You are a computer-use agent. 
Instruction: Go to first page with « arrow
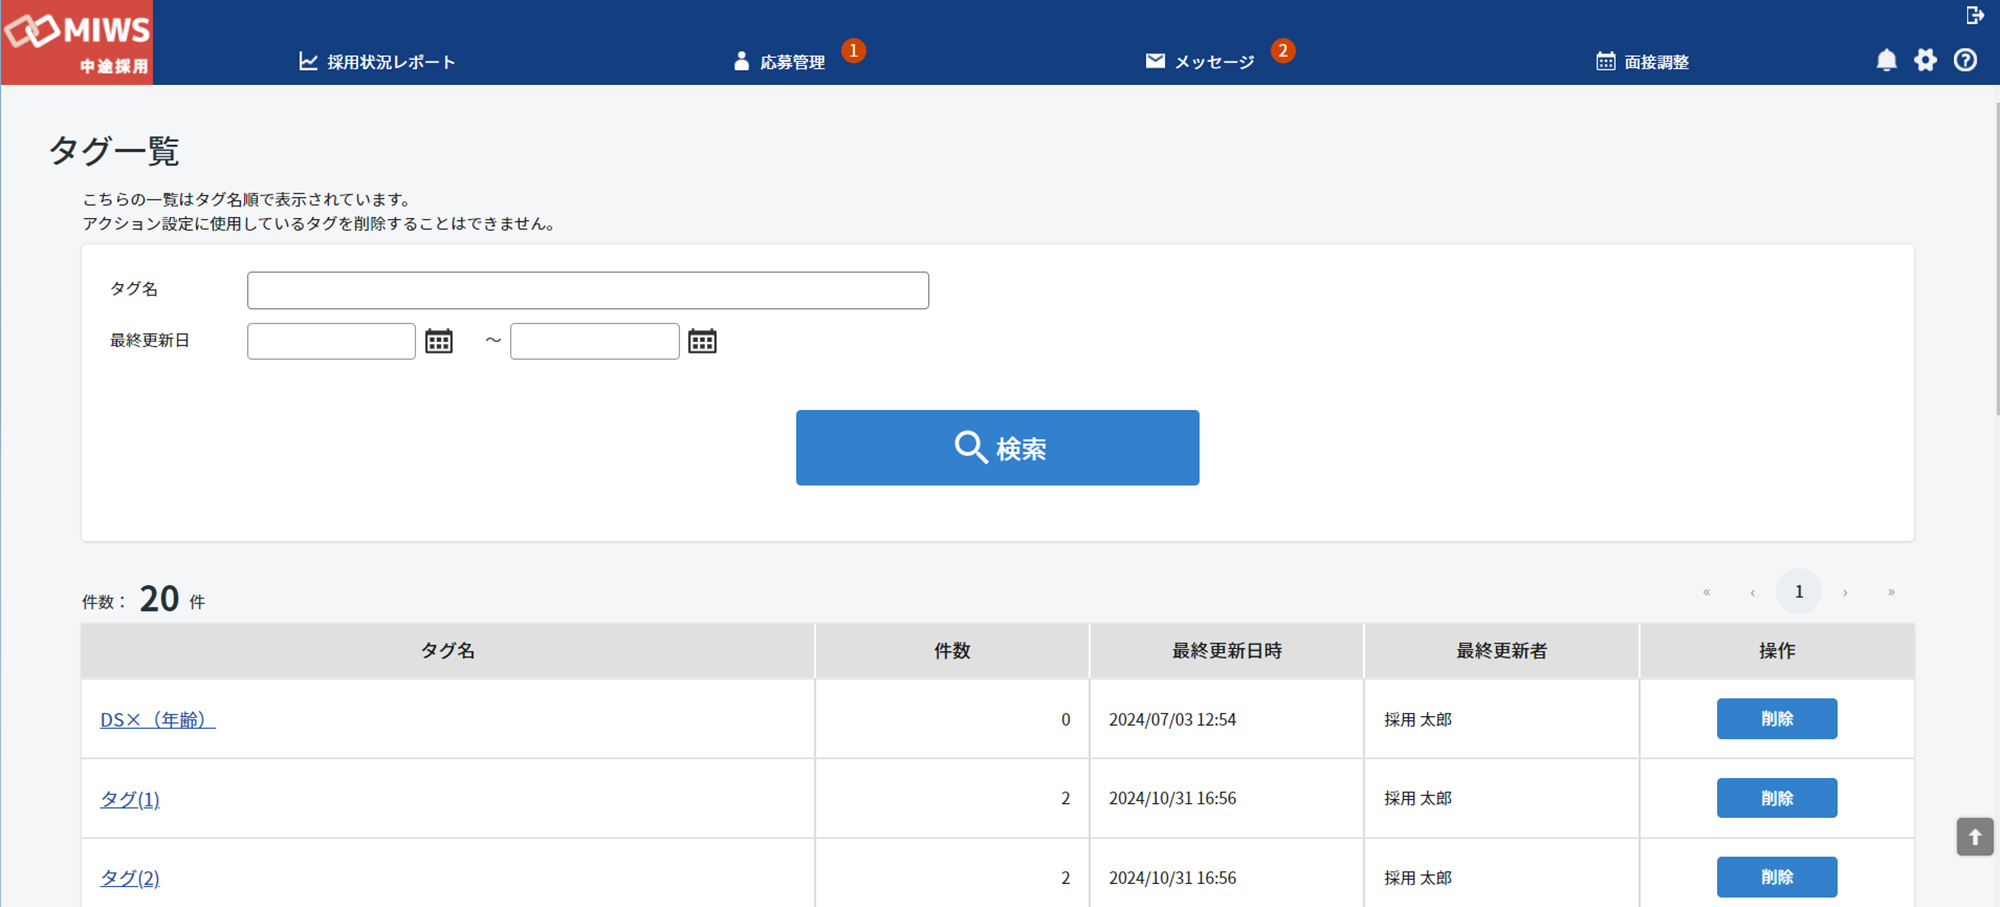pos(1706,592)
